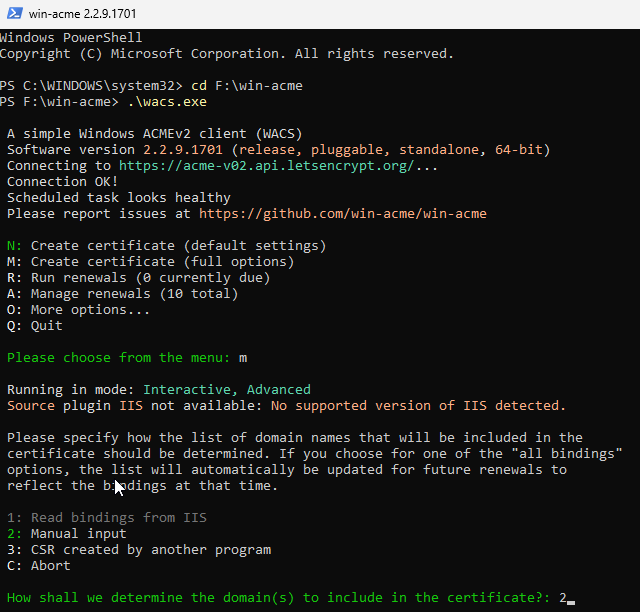The width and height of the screenshot is (640, 612).
Task: Click the Microsoft copyright line
Action: click(x=227, y=54)
